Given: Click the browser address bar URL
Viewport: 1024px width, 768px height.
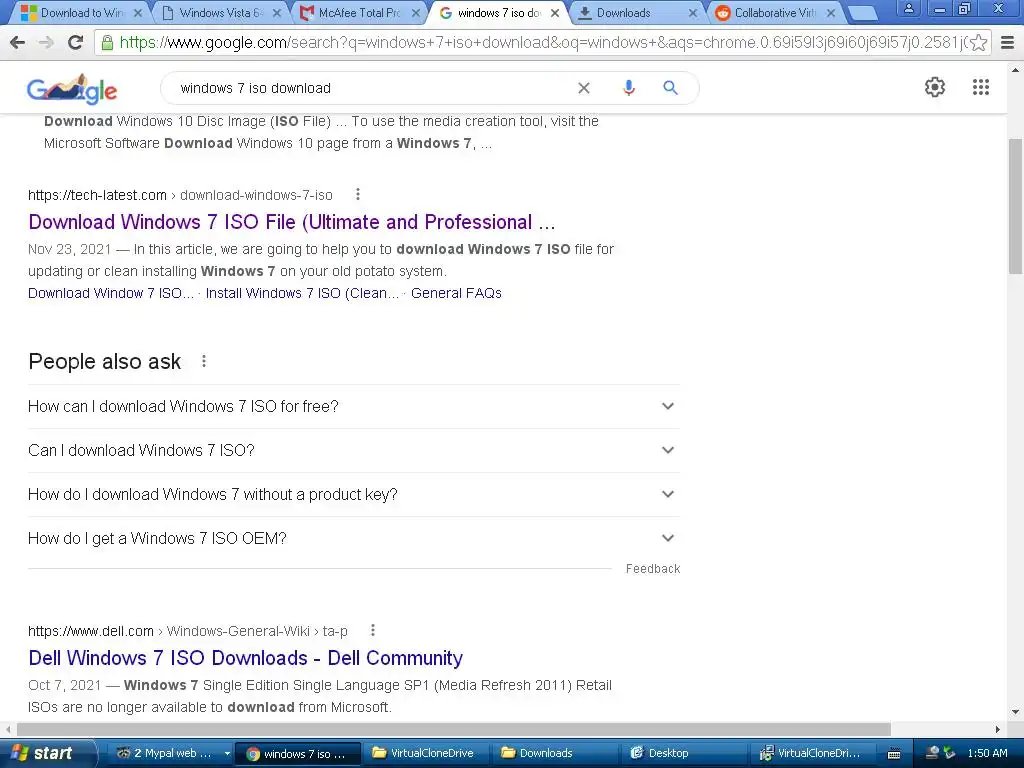Looking at the screenshot, I should [x=542, y=42].
